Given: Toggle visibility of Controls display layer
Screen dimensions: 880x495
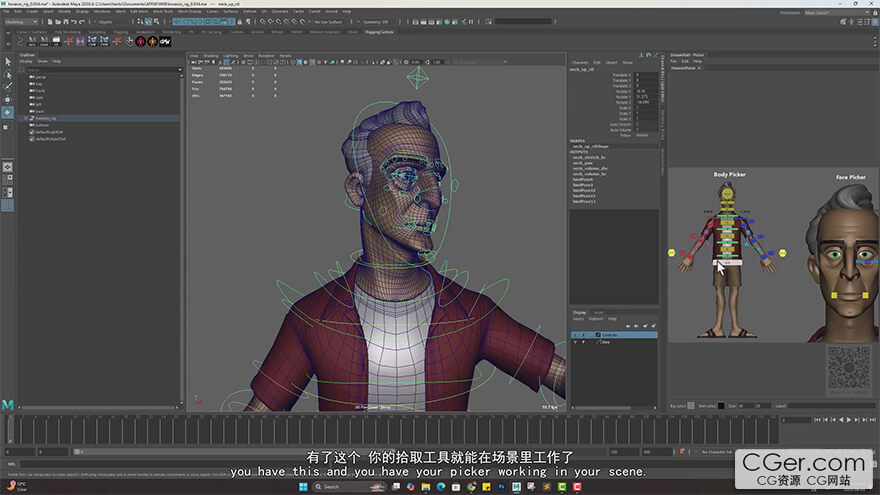Looking at the screenshot, I should (574, 334).
